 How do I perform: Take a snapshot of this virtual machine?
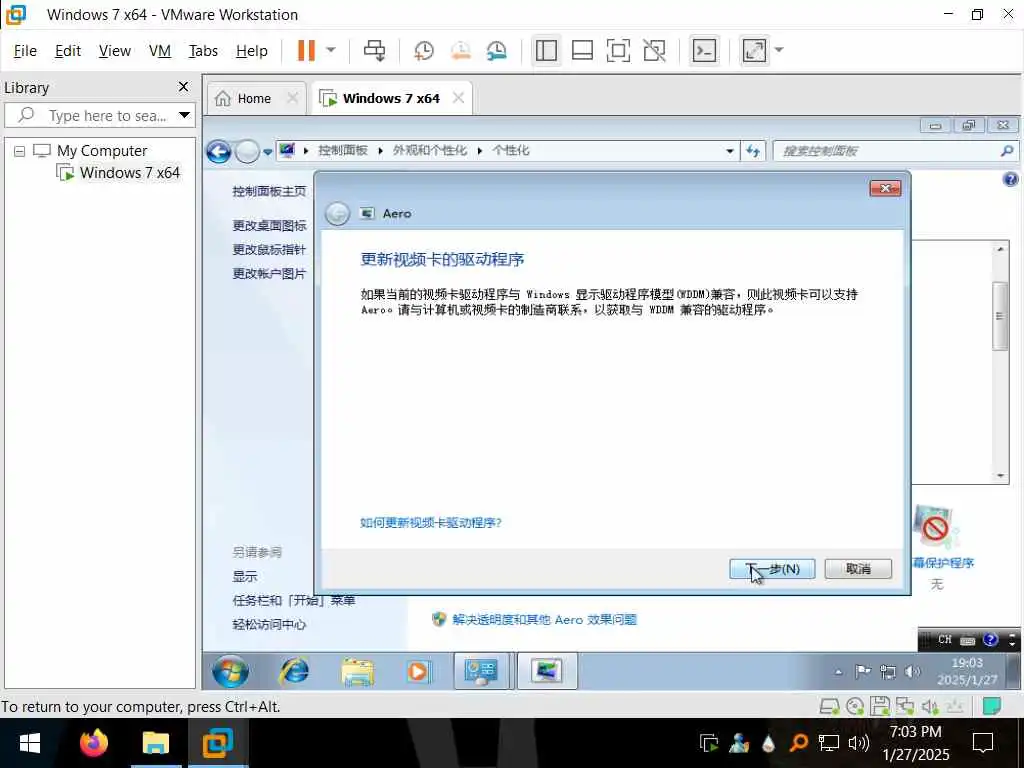click(x=424, y=50)
